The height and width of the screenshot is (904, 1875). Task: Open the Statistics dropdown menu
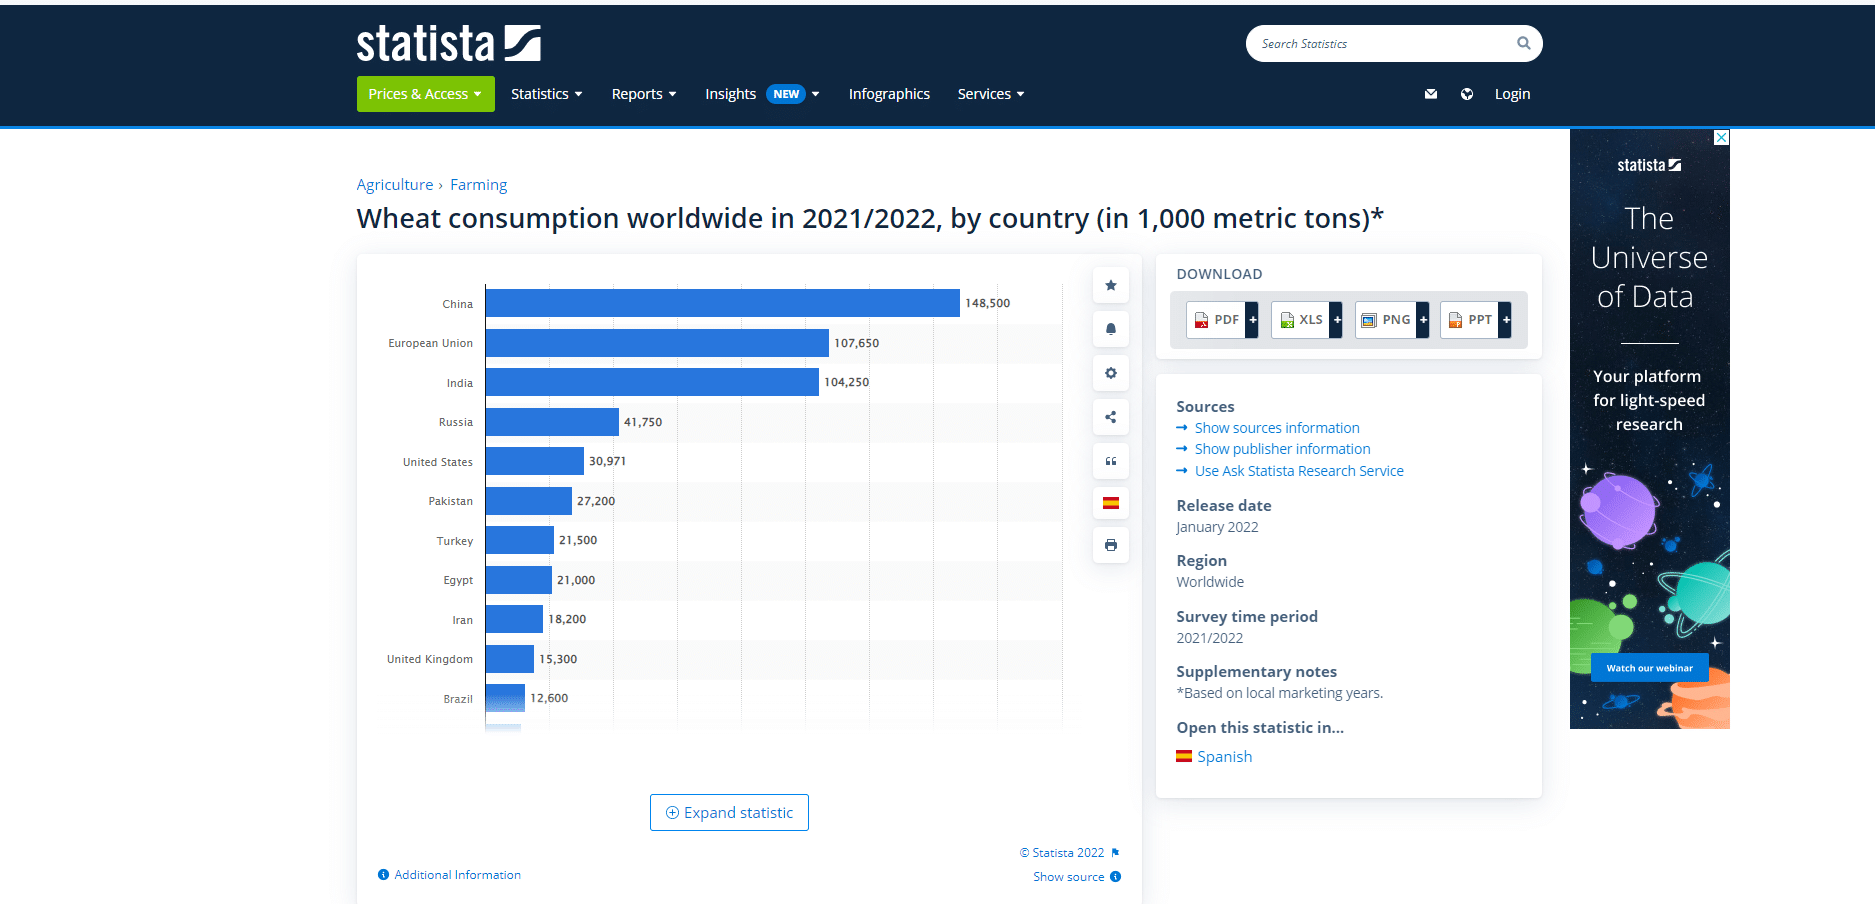coord(546,94)
